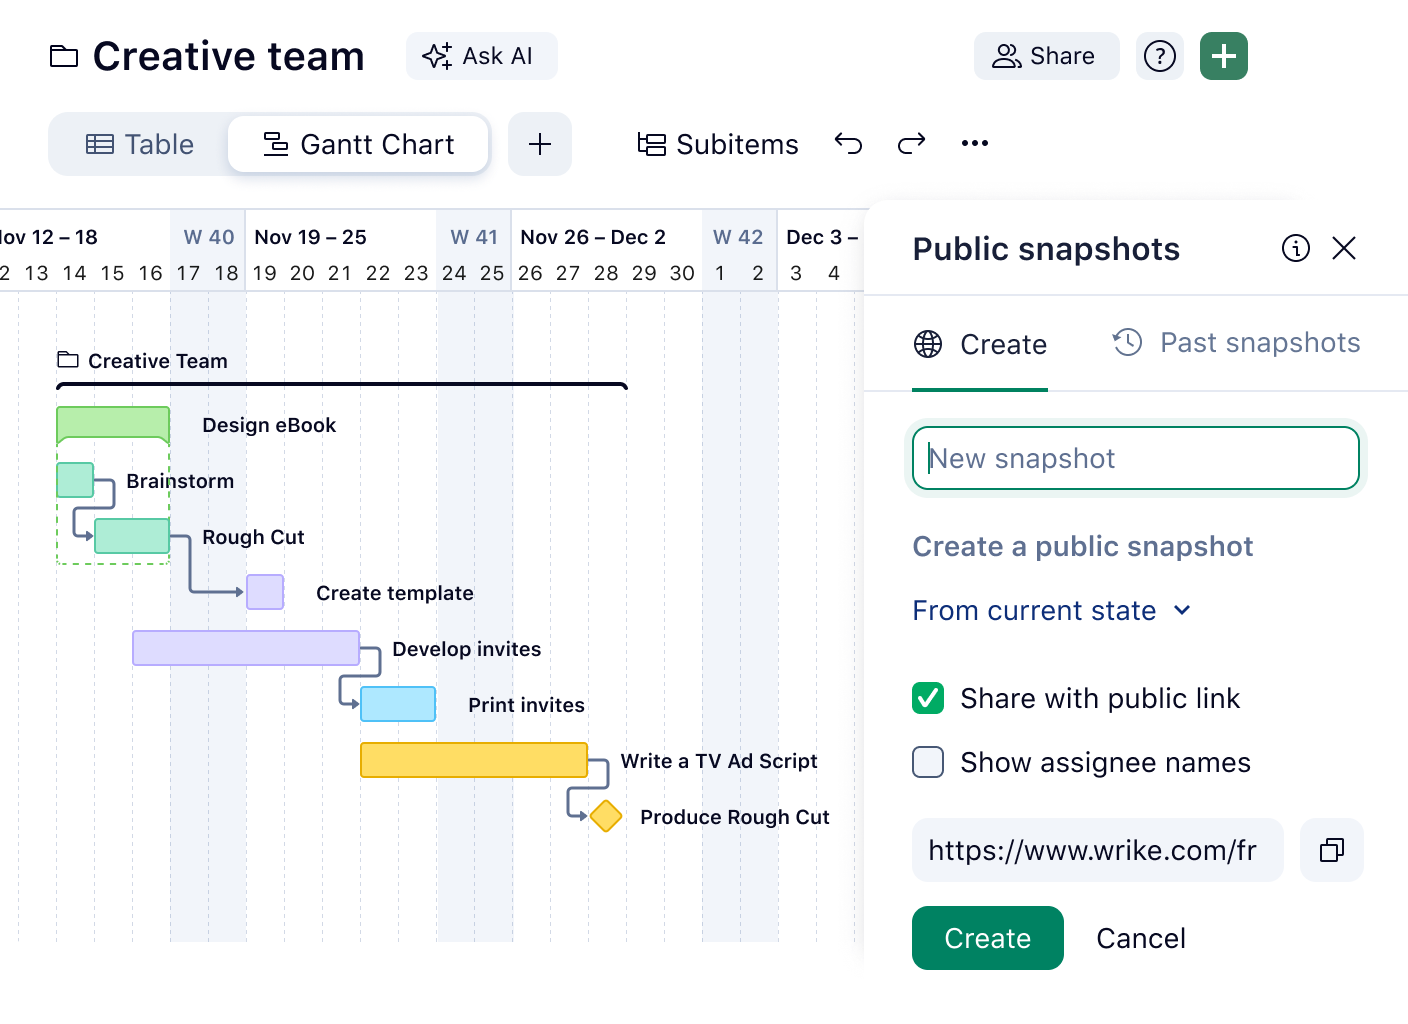The height and width of the screenshot is (1024, 1408).
Task: Open the more options ellipsis menu
Action: (x=974, y=144)
